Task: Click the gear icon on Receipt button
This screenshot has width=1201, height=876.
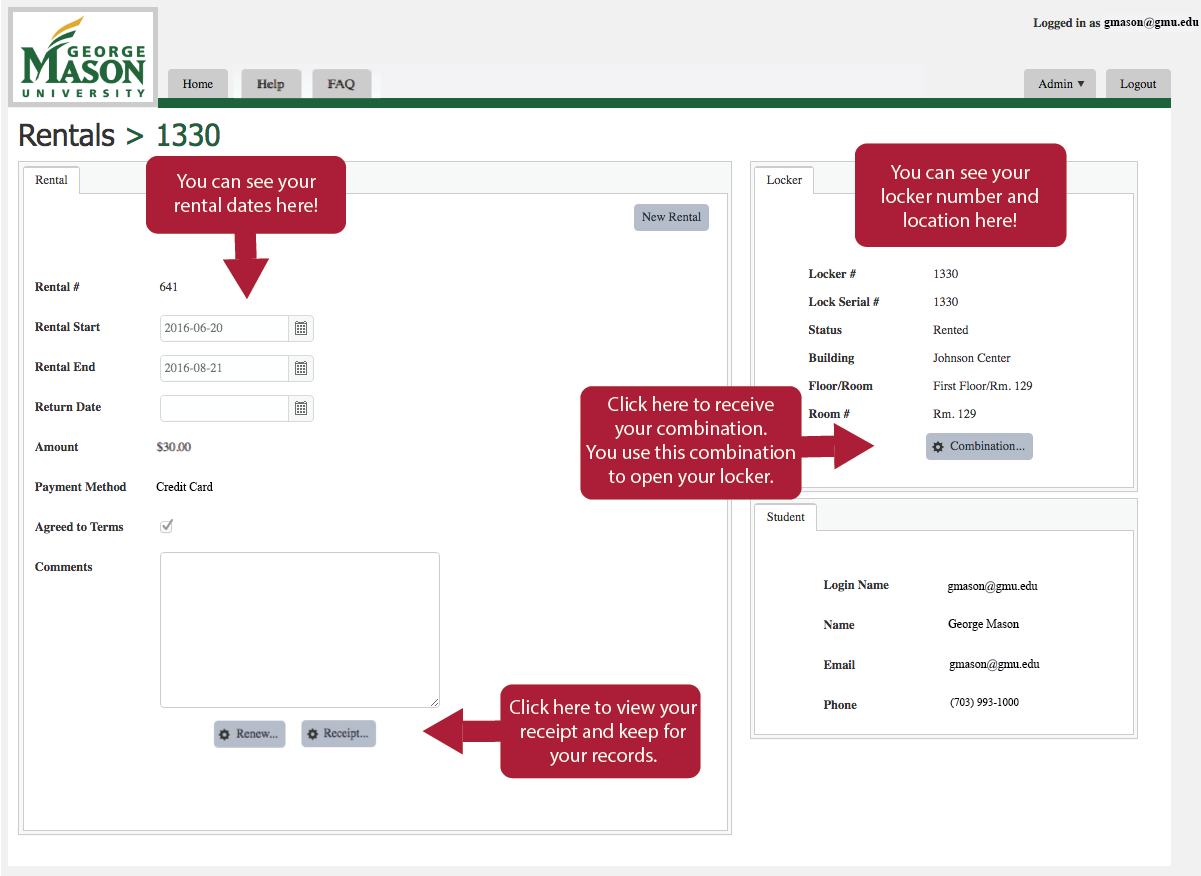Action: (313, 734)
